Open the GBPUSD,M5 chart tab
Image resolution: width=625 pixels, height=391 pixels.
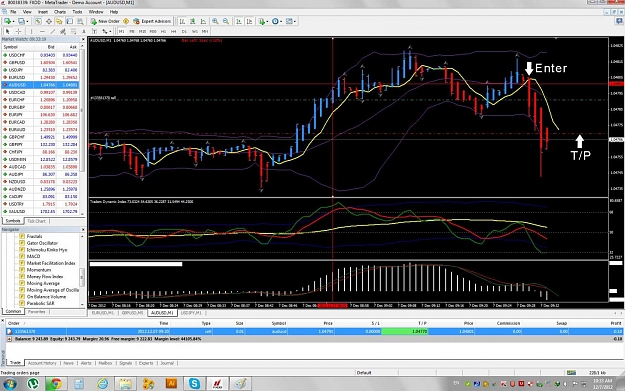pyautogui.click(x=132, y=313)
